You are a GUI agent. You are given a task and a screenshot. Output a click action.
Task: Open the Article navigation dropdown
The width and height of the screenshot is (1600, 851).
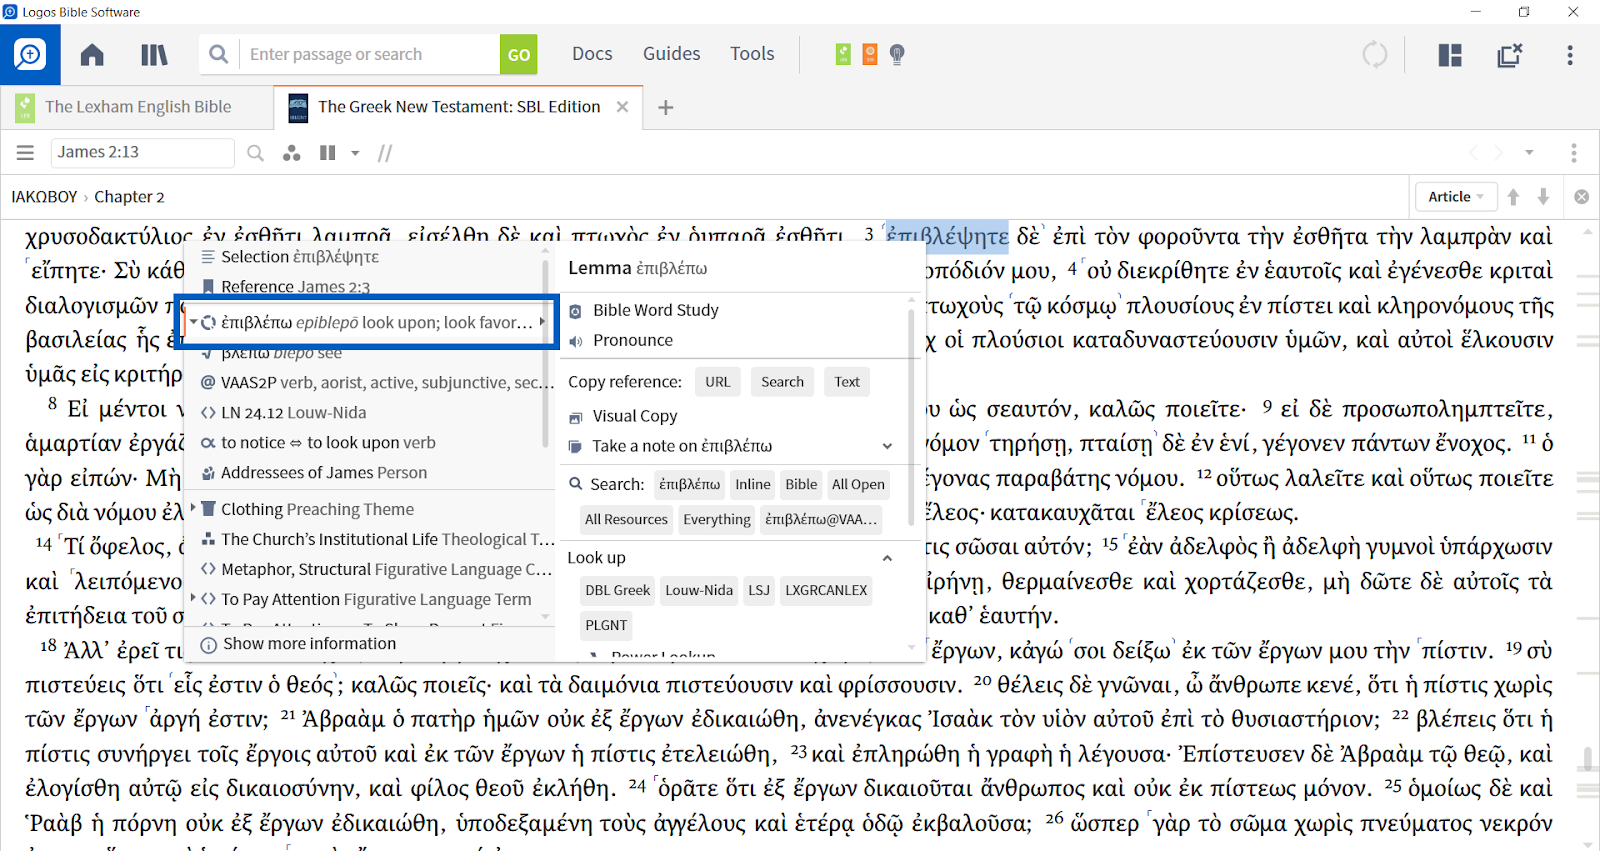tap(1455, 197)
